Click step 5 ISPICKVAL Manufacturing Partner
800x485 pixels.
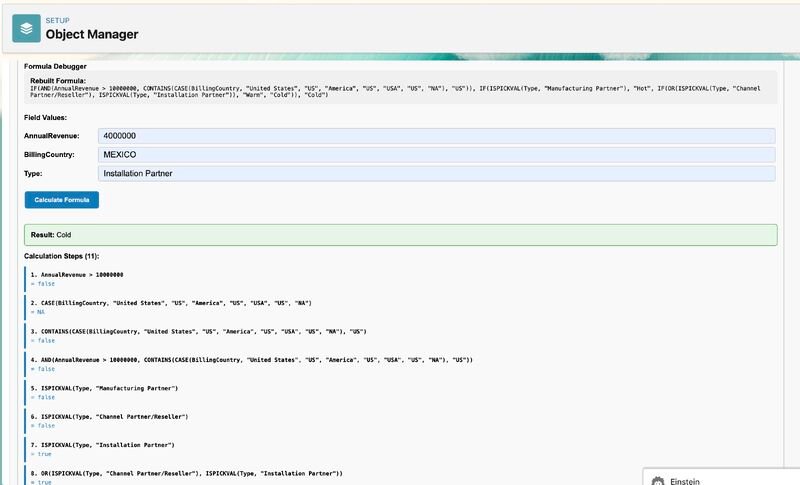pos(104,388)
